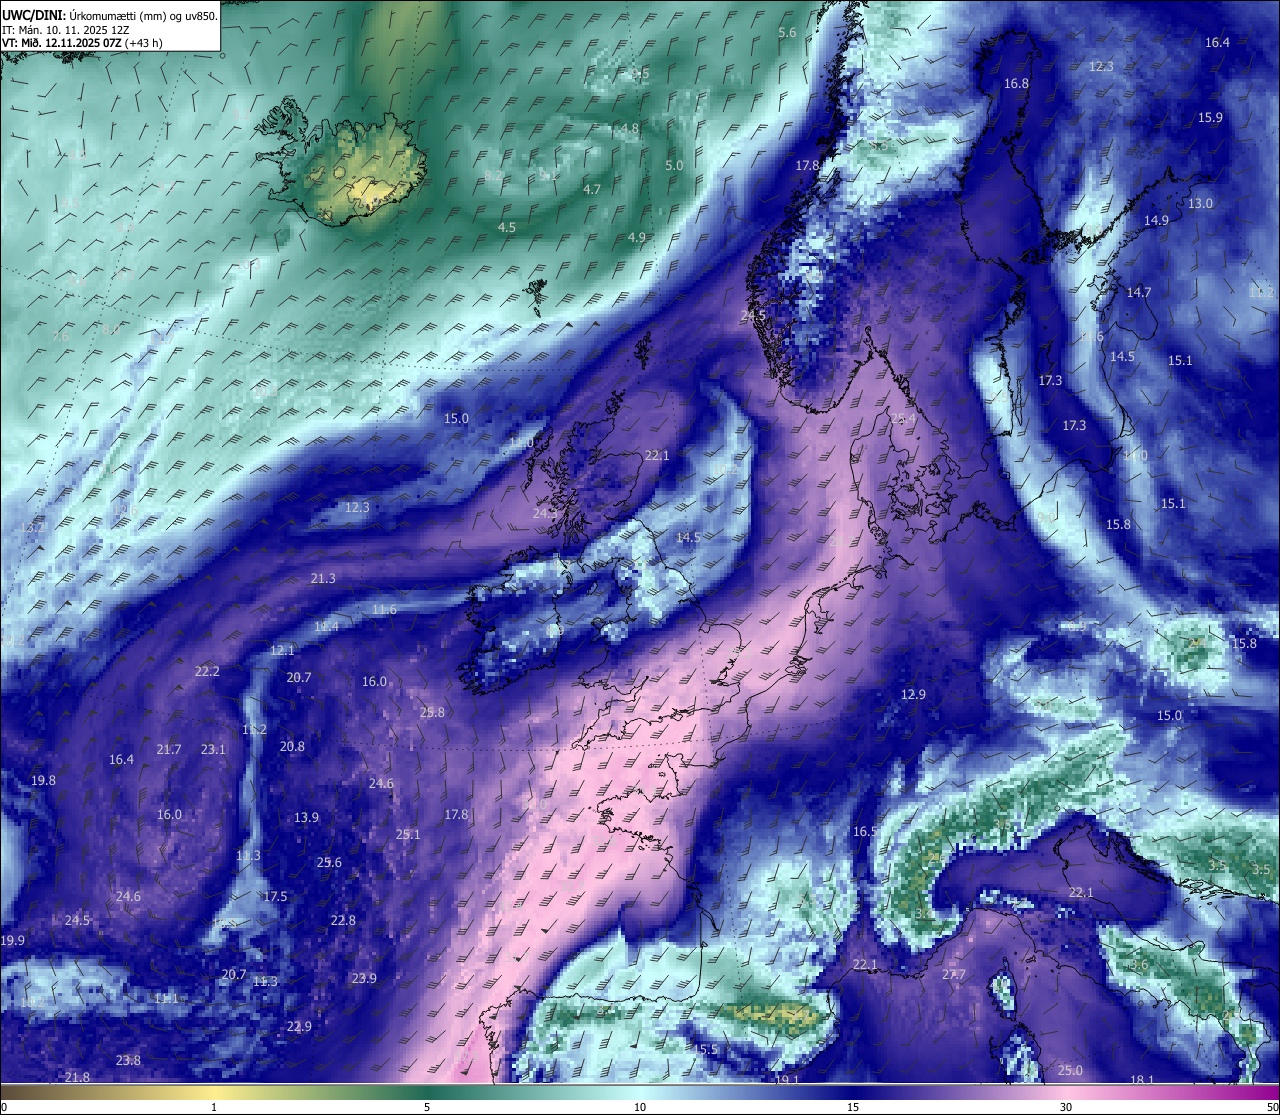Click the 16.5 value label
This screenshot has width=1280, height=1115.
tap(865, 832)
